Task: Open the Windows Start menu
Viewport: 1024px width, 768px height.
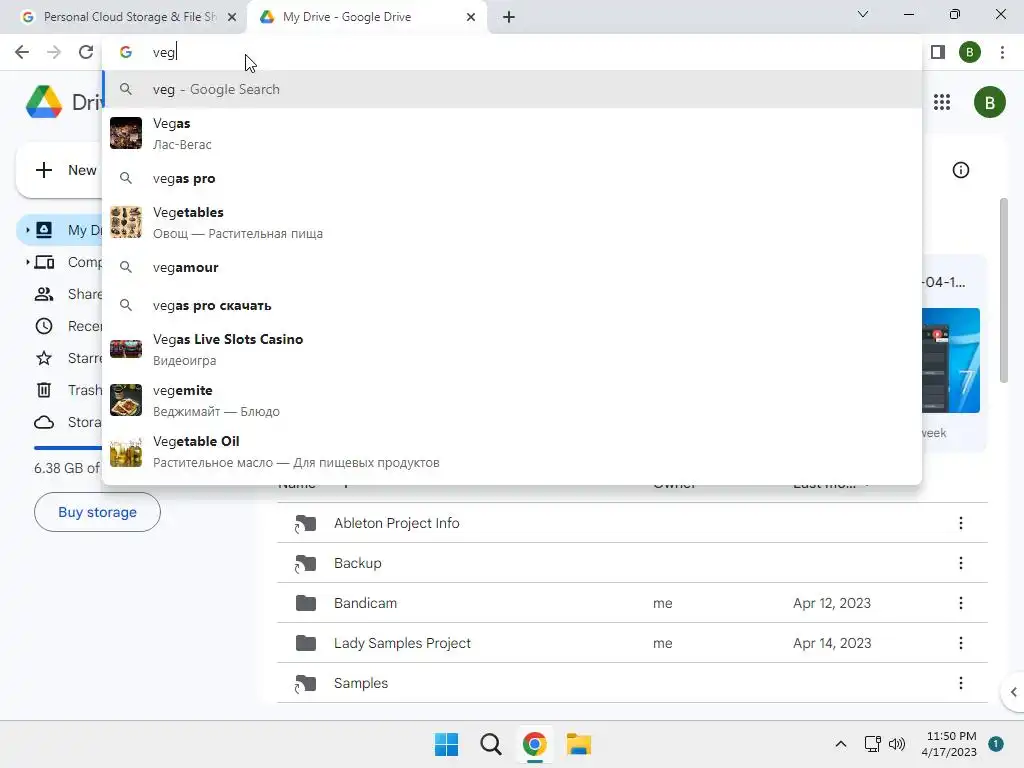Action: pos(447,744)
